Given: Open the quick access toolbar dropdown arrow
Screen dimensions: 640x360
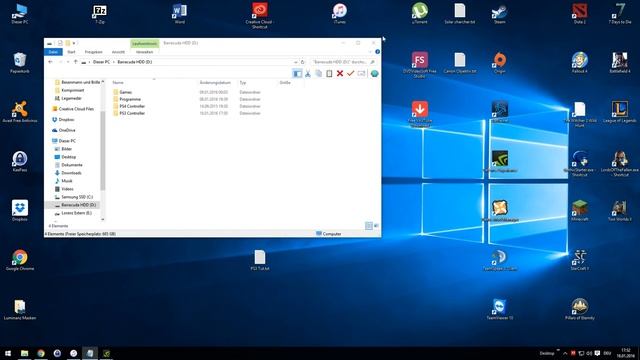Looking at the screenshot, I should click(x=74, y=43).
